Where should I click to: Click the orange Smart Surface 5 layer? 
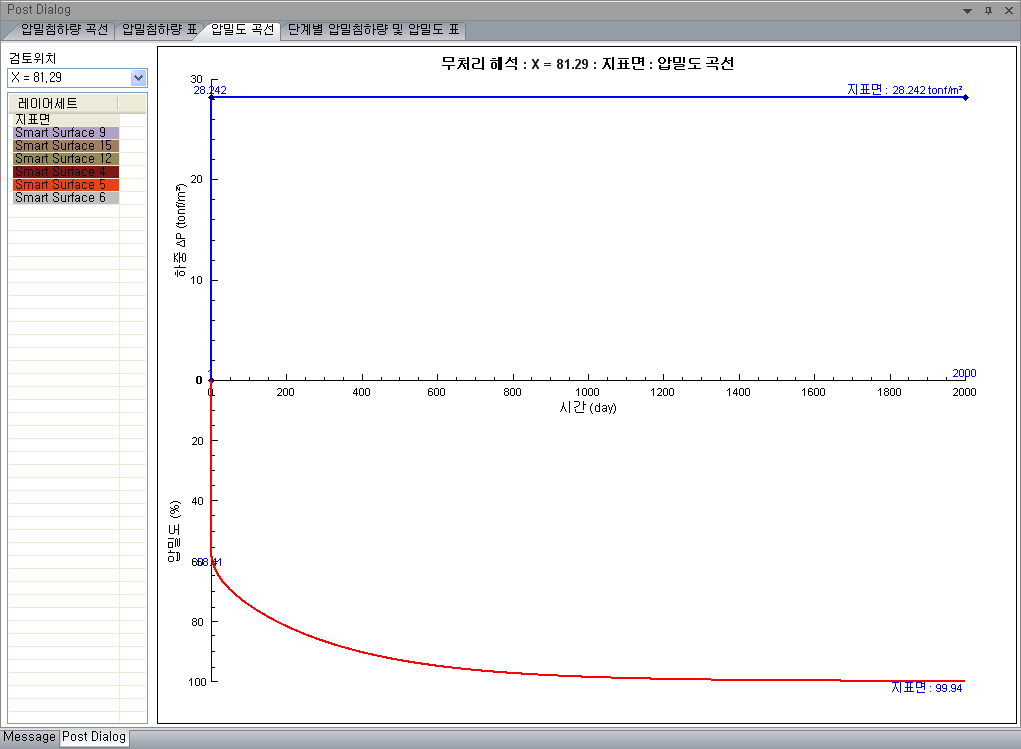[62, 185]
